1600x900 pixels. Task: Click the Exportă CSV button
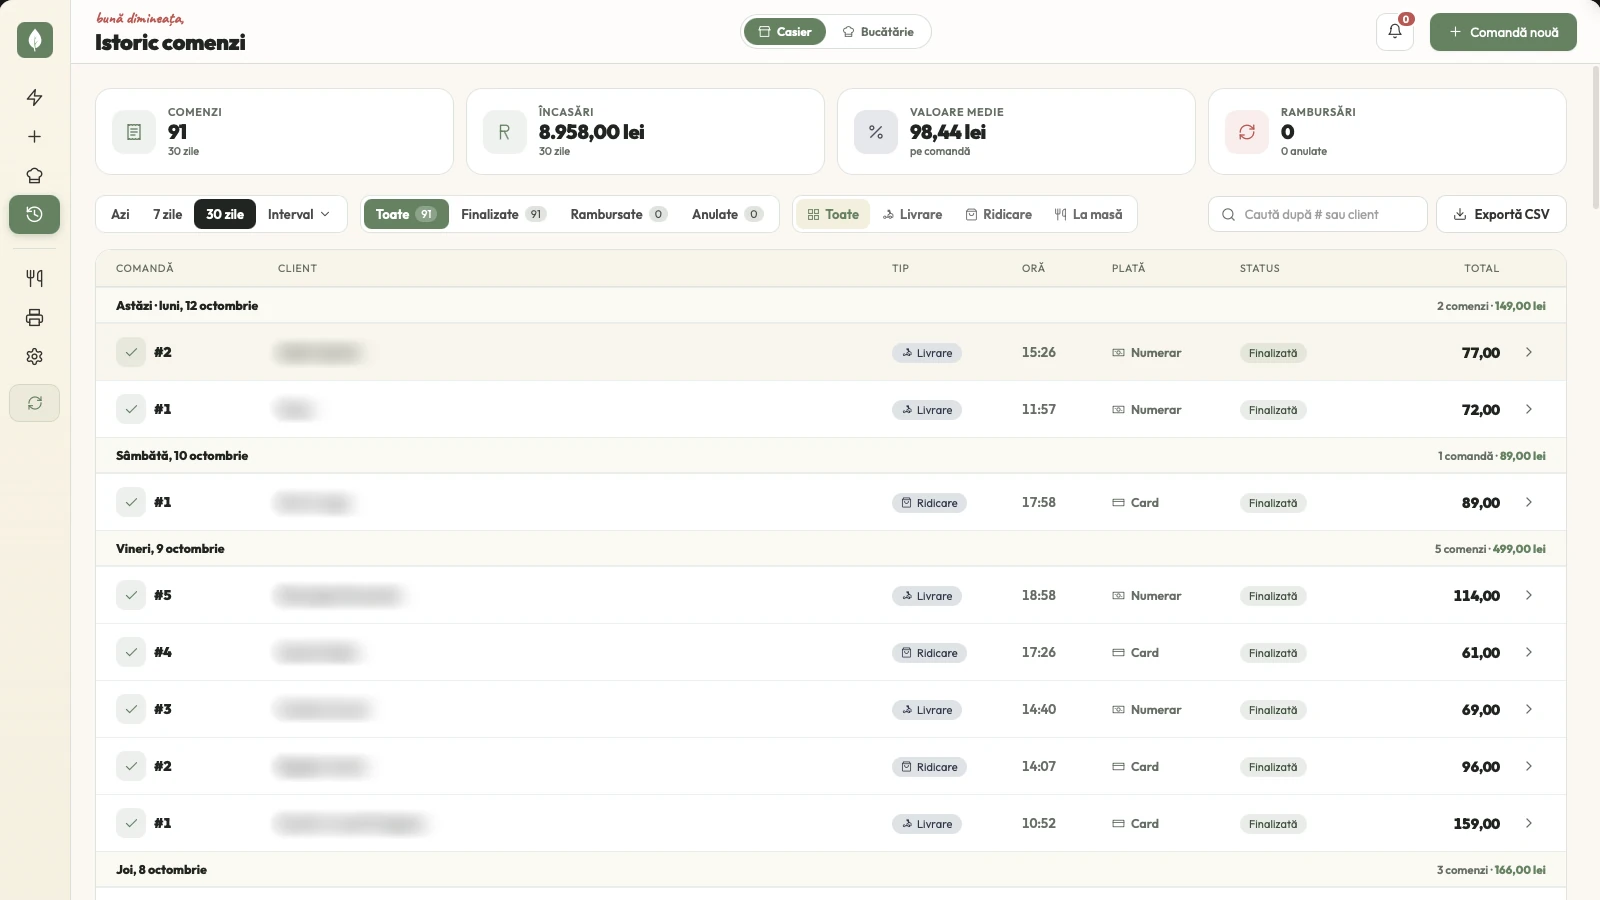(x=1501, y=214)
